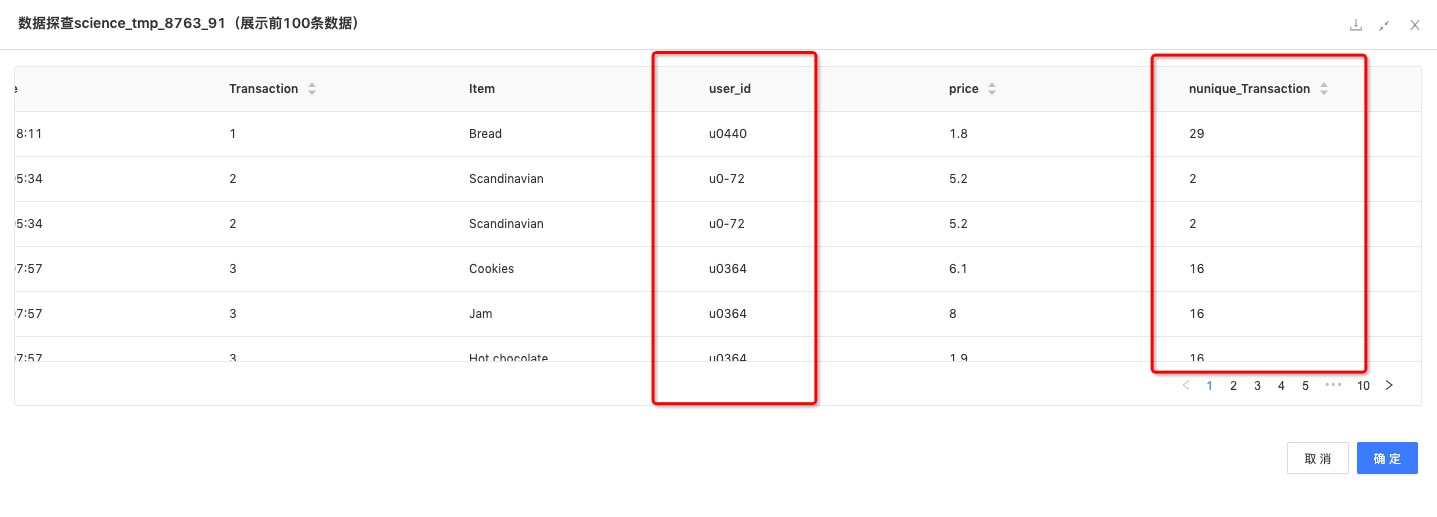Select the Bread row cell
The height and width of the screenshot is (517, 1437).
[485, 134]
